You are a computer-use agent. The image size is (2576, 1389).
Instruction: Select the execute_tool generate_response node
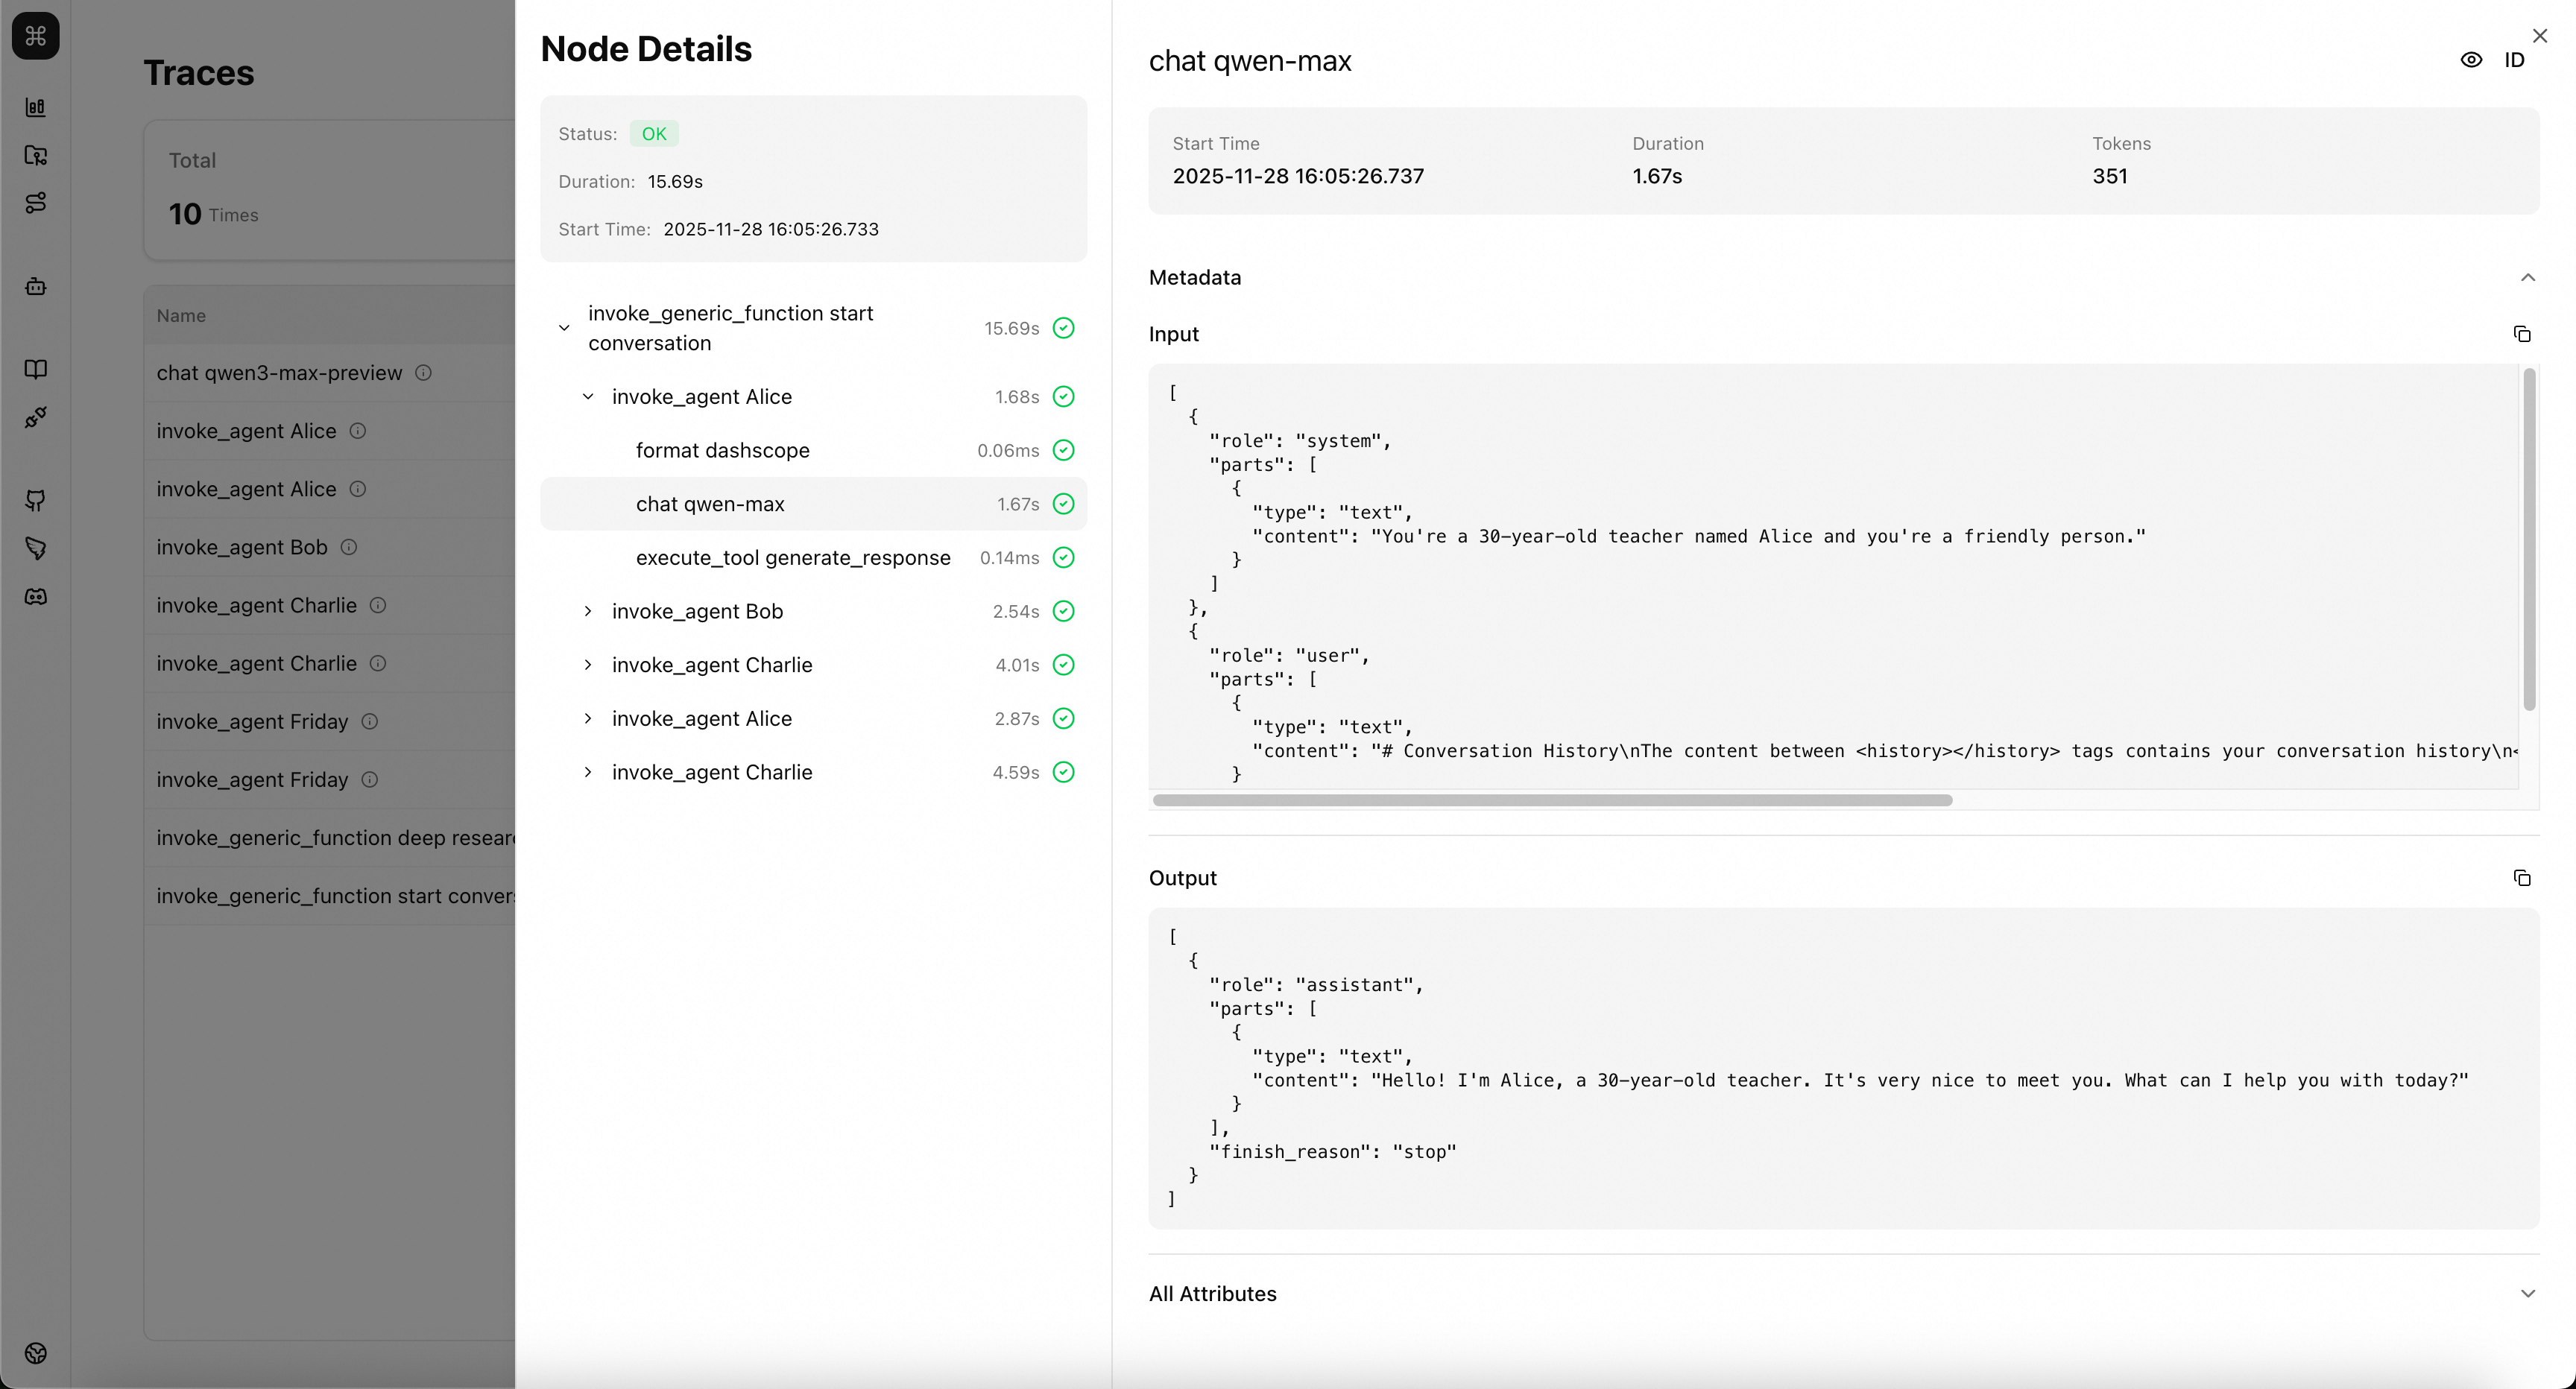(792, 558)
